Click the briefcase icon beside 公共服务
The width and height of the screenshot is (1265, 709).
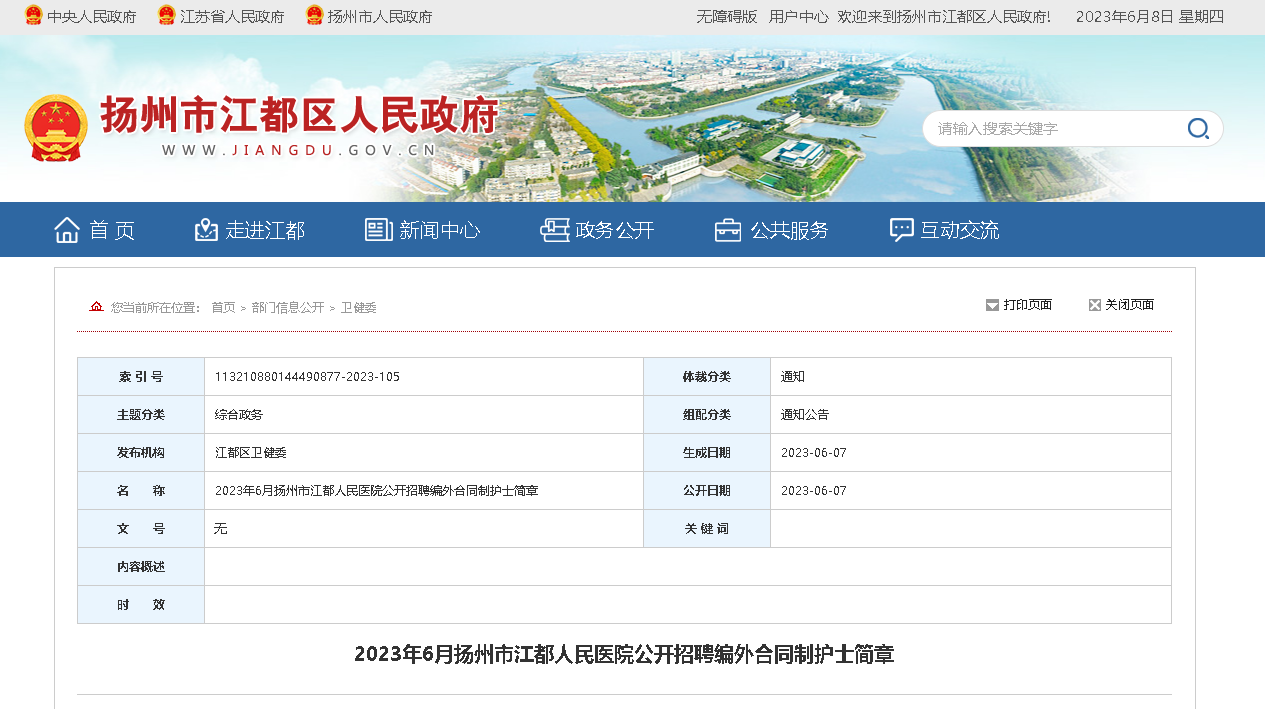pyautogui.click(x=728, y=230)
